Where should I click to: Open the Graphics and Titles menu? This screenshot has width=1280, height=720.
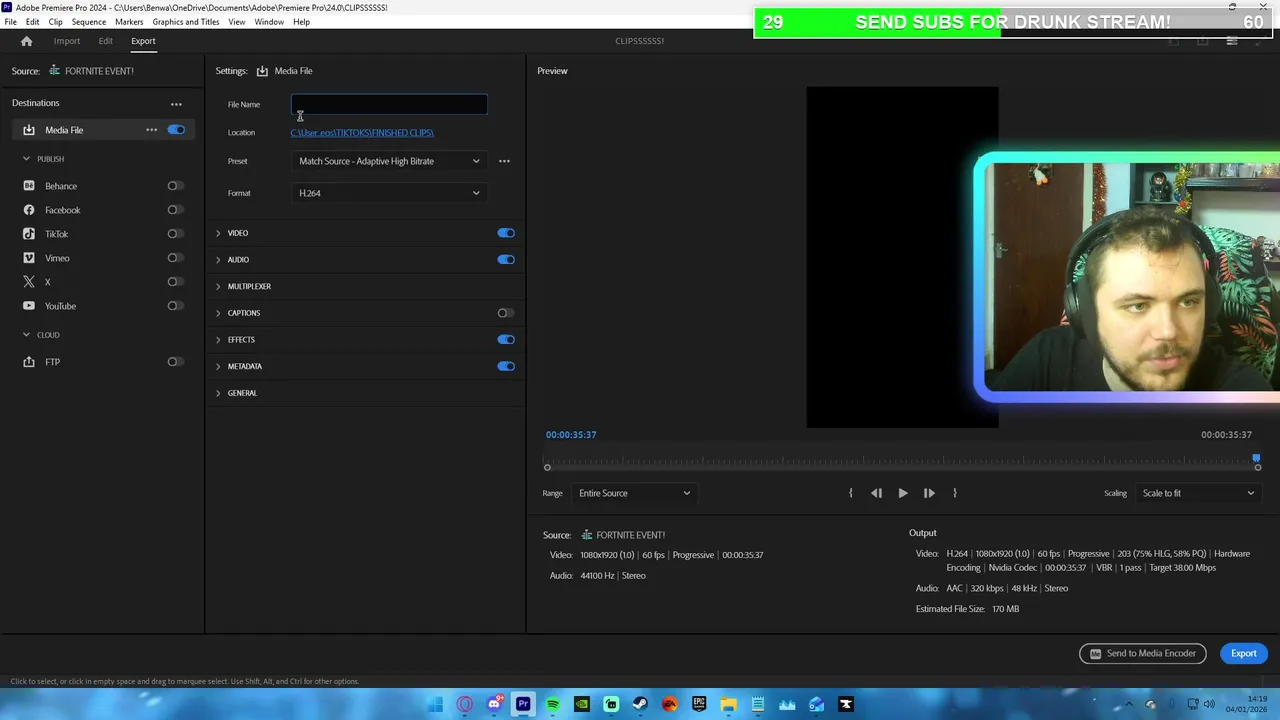tap(186, 22)
